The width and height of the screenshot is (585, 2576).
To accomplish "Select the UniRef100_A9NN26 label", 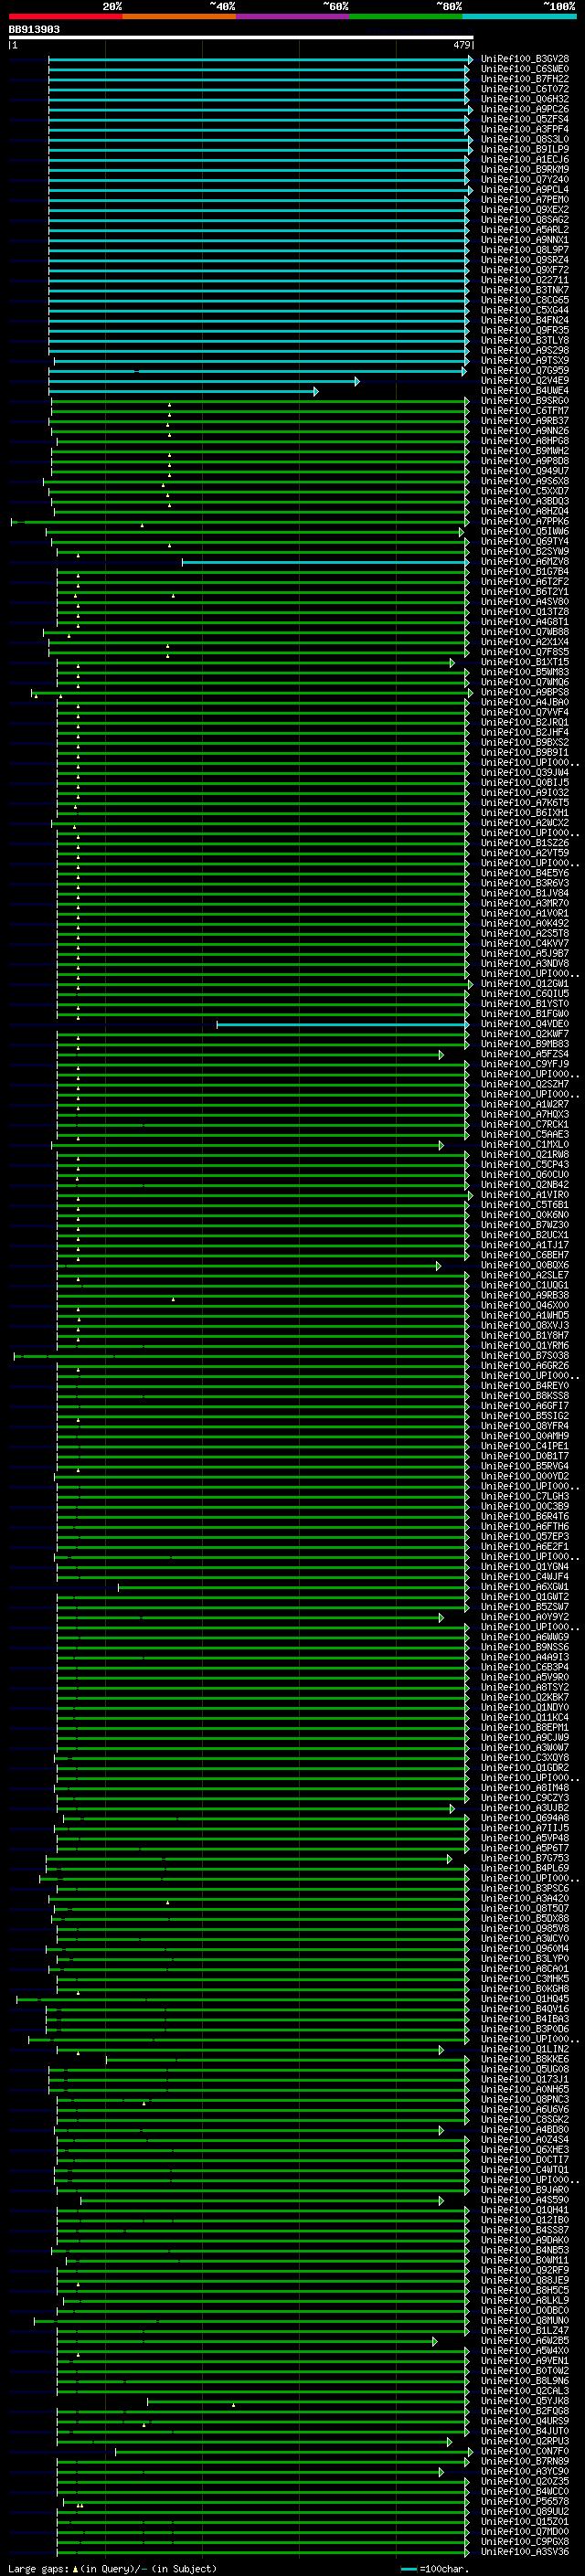I will pyautogui.click(x=525, y=431).
